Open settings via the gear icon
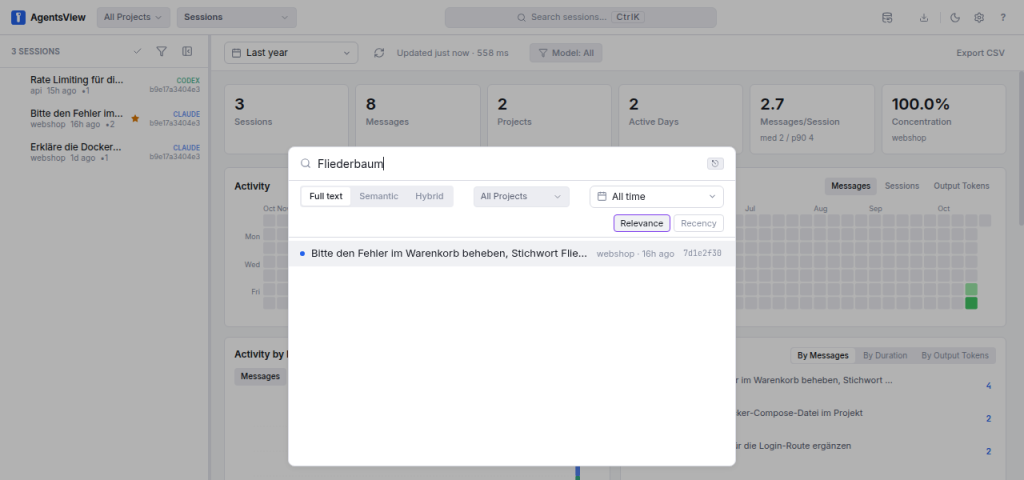The width and height of the screenshot is (1024, 480). pyautogui.click(x=979, y=18)
